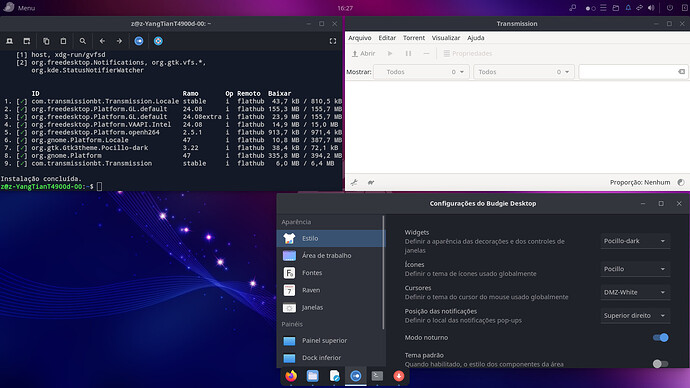Click the copy icon in terminal toolbar
This screenshot has height=388, width=690.
[x=46, y=41]
